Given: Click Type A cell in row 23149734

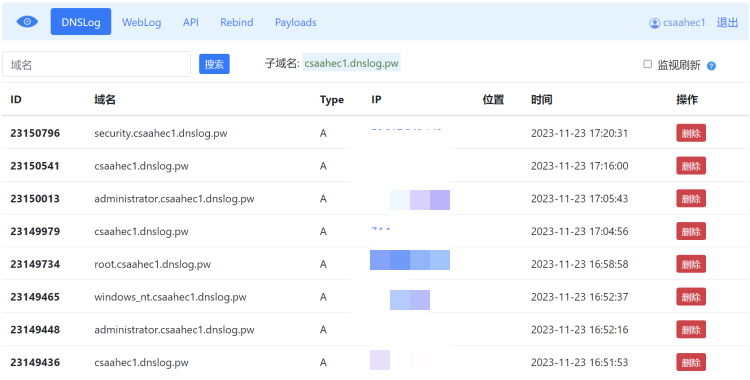Looking at the screenshot, I should [323, 264].
